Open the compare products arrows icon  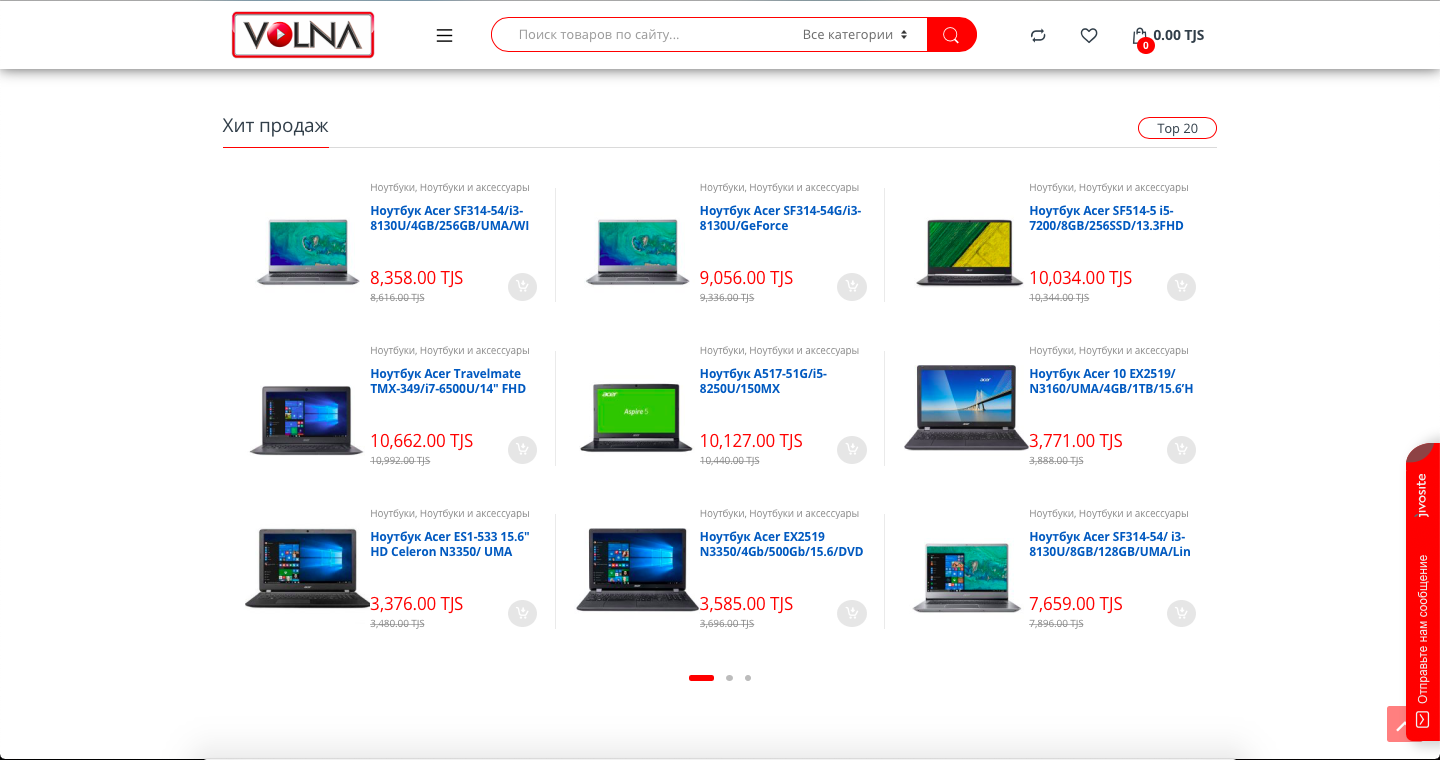pyautogui.click(x=1038, y=35)
